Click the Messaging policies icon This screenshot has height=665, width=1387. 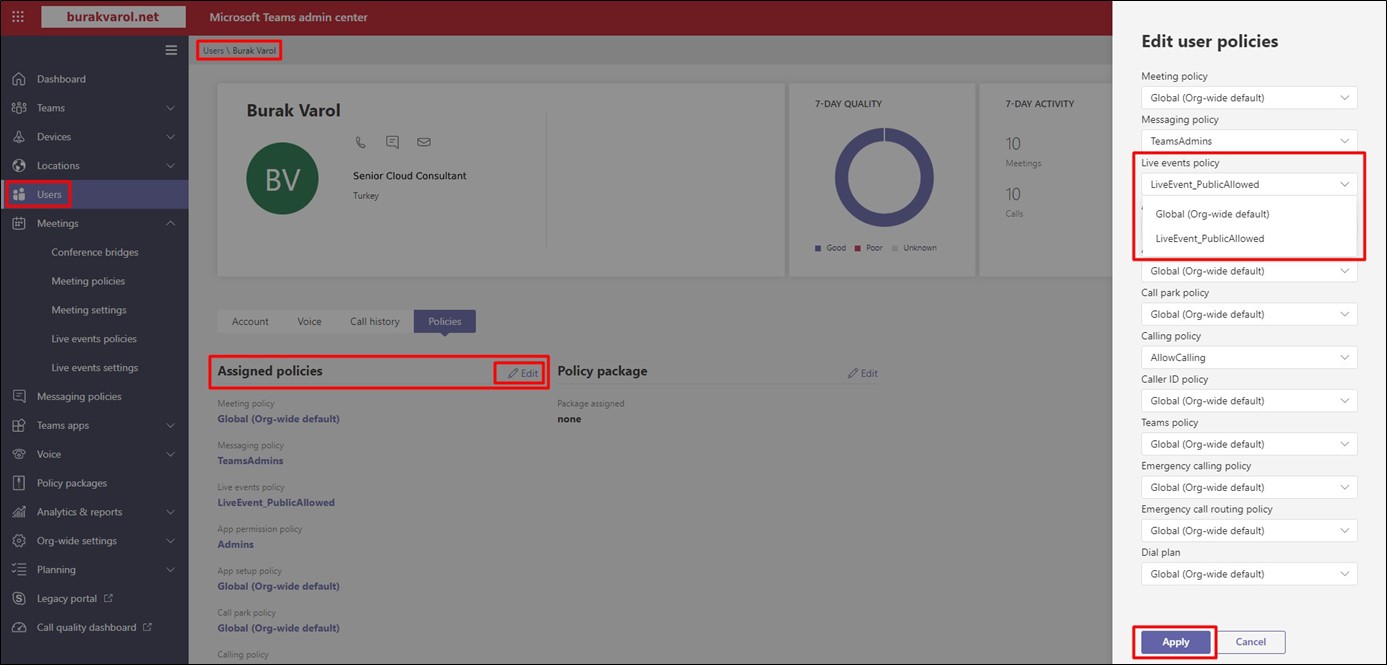coord(19,397)
